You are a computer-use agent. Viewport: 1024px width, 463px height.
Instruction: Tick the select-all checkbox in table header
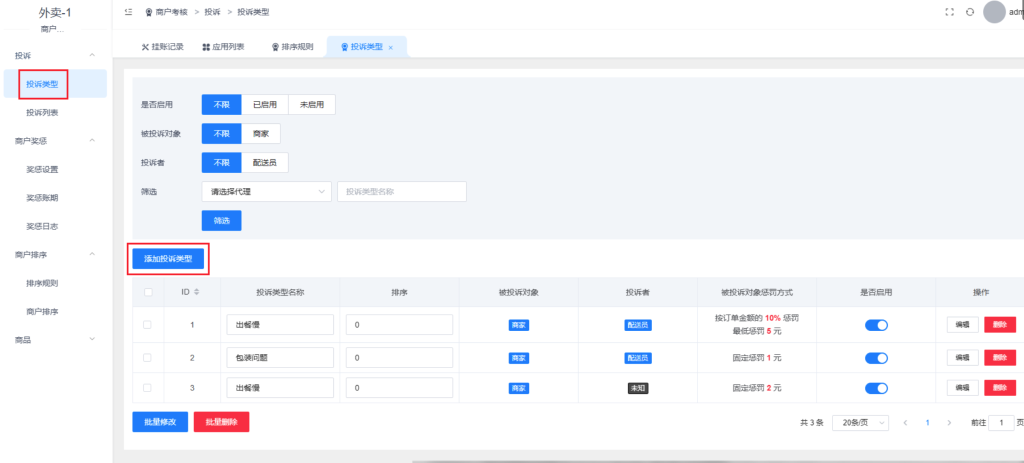coord(148,292)
